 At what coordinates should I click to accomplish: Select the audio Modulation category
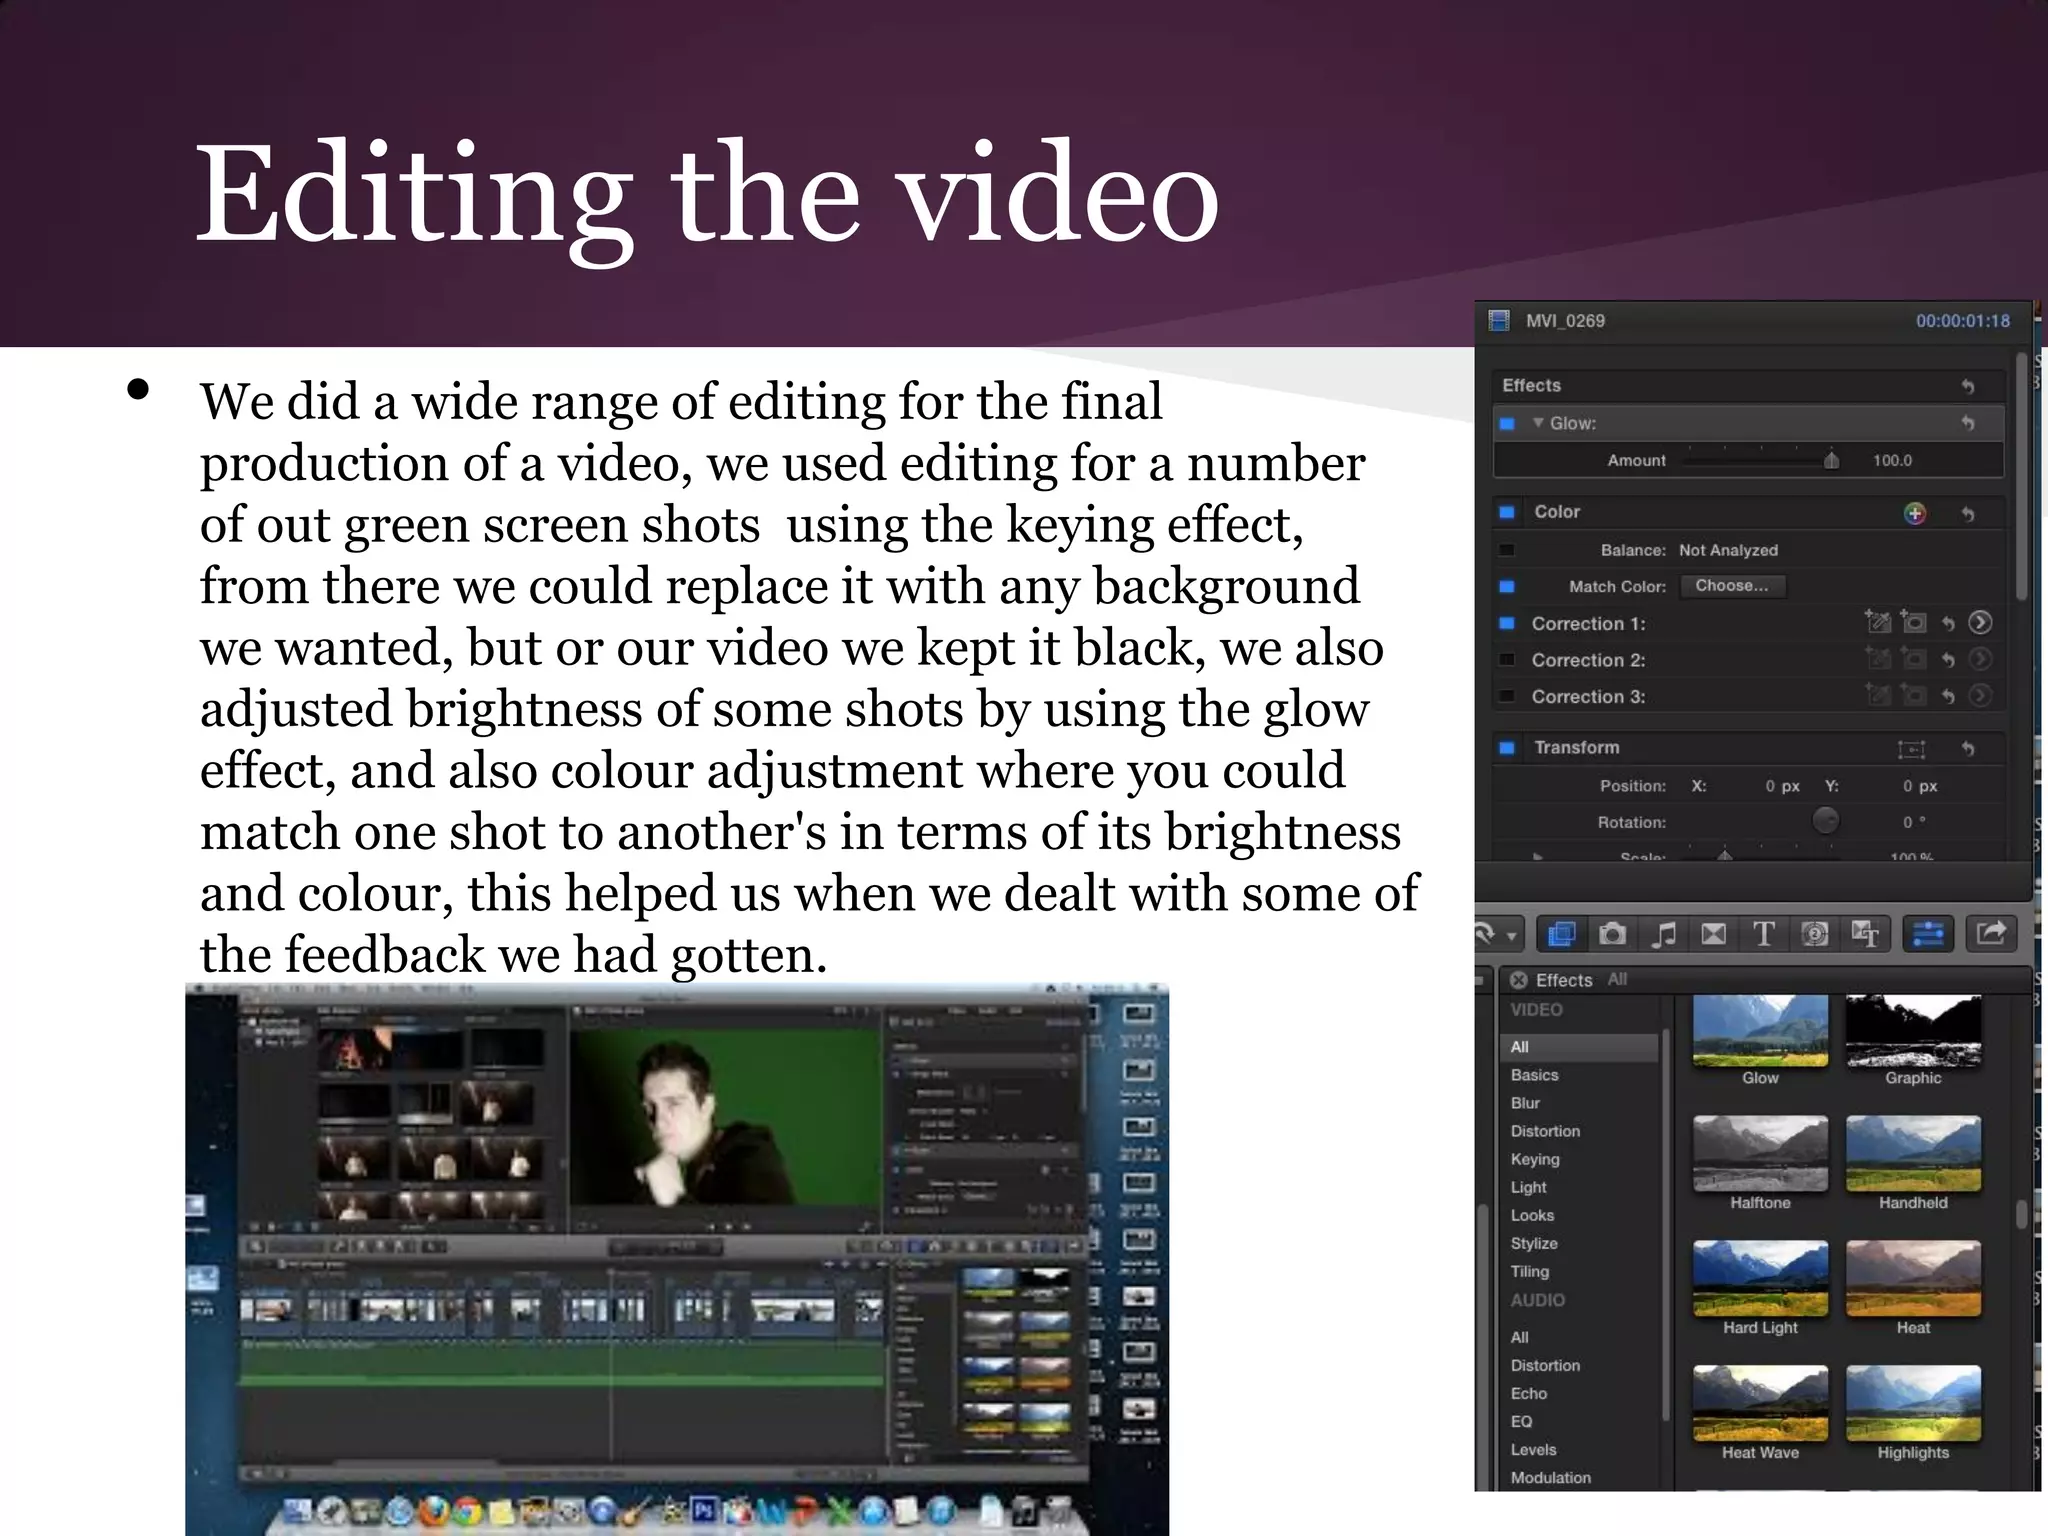click(x=1550, y=1477)
